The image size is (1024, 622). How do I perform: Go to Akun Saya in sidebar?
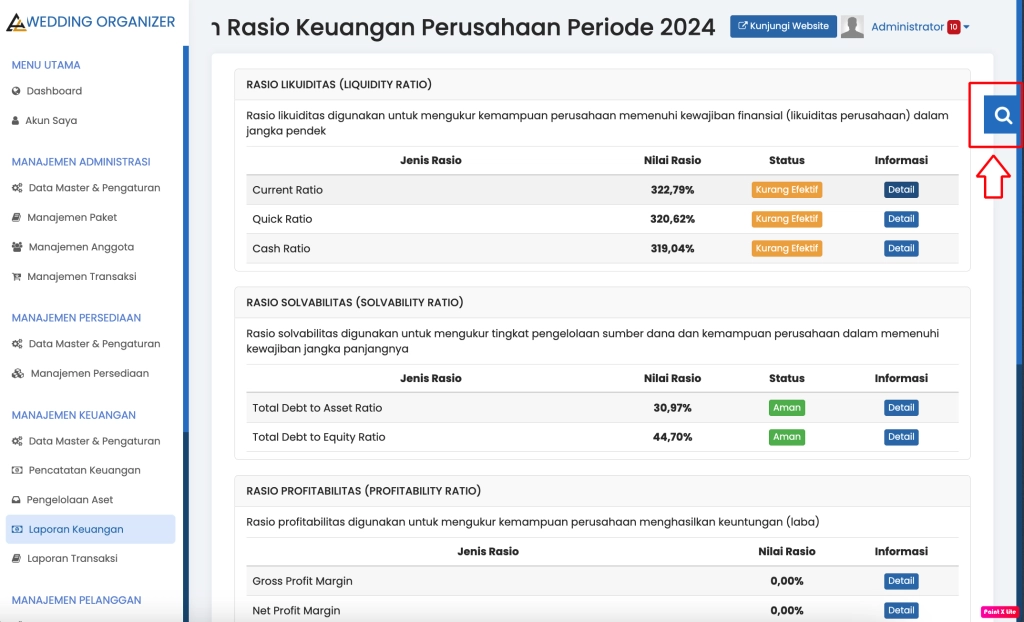(x=51, y=121)
